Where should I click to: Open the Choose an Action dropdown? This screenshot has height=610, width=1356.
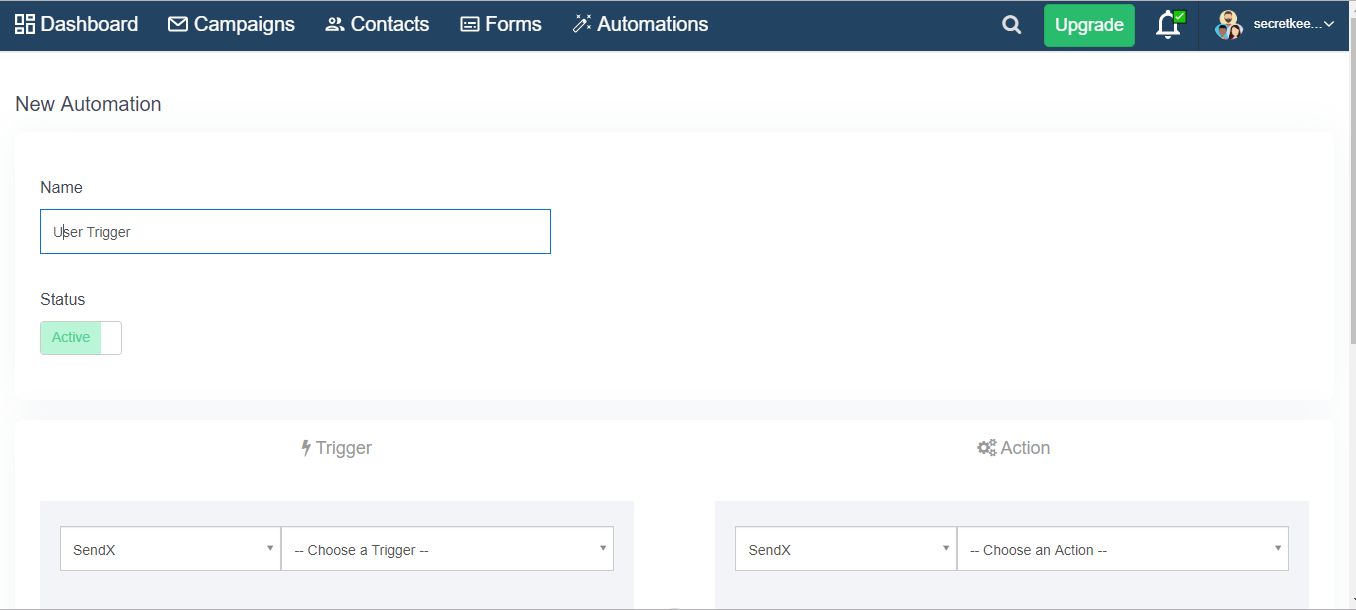pos(1123,549)
